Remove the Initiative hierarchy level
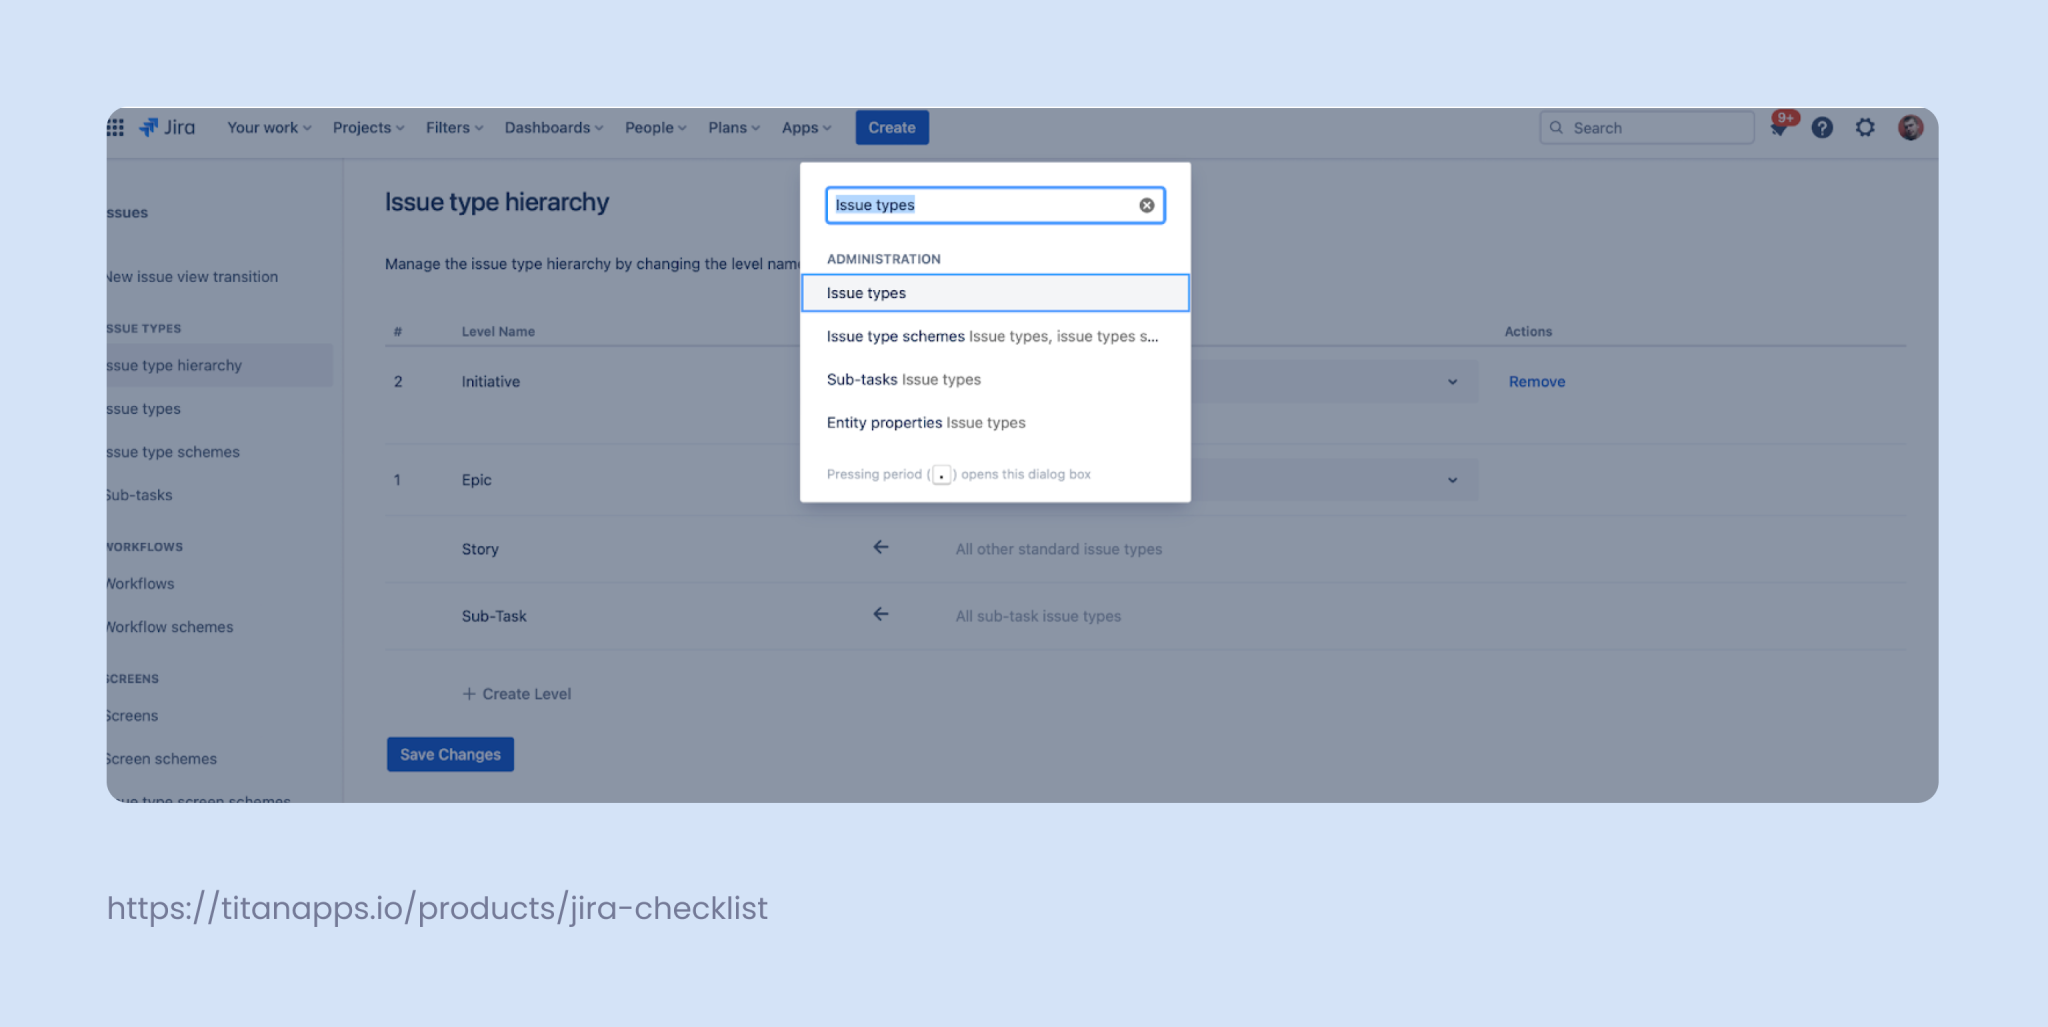This screenshot has height=1027, width=2048. click(x=1536, y=381)
